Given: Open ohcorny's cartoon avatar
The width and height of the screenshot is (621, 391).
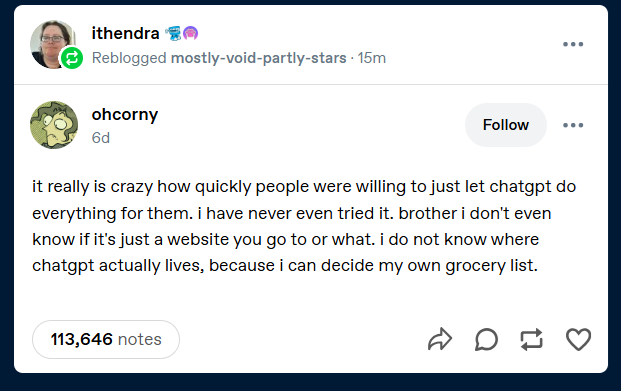Looking at the screenshot, I should tap(54, 125).
